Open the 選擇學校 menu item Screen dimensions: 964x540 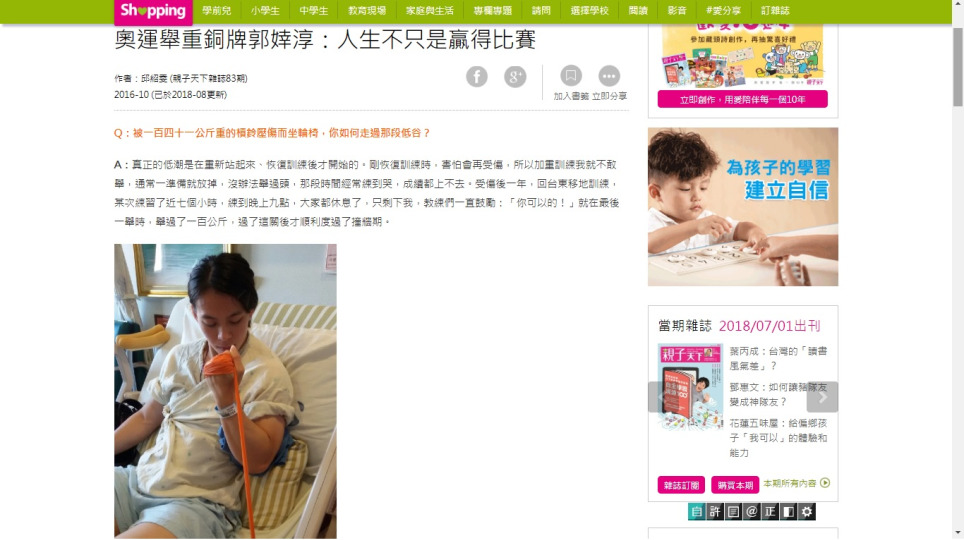pyautogui.click(x=589, y=10)
